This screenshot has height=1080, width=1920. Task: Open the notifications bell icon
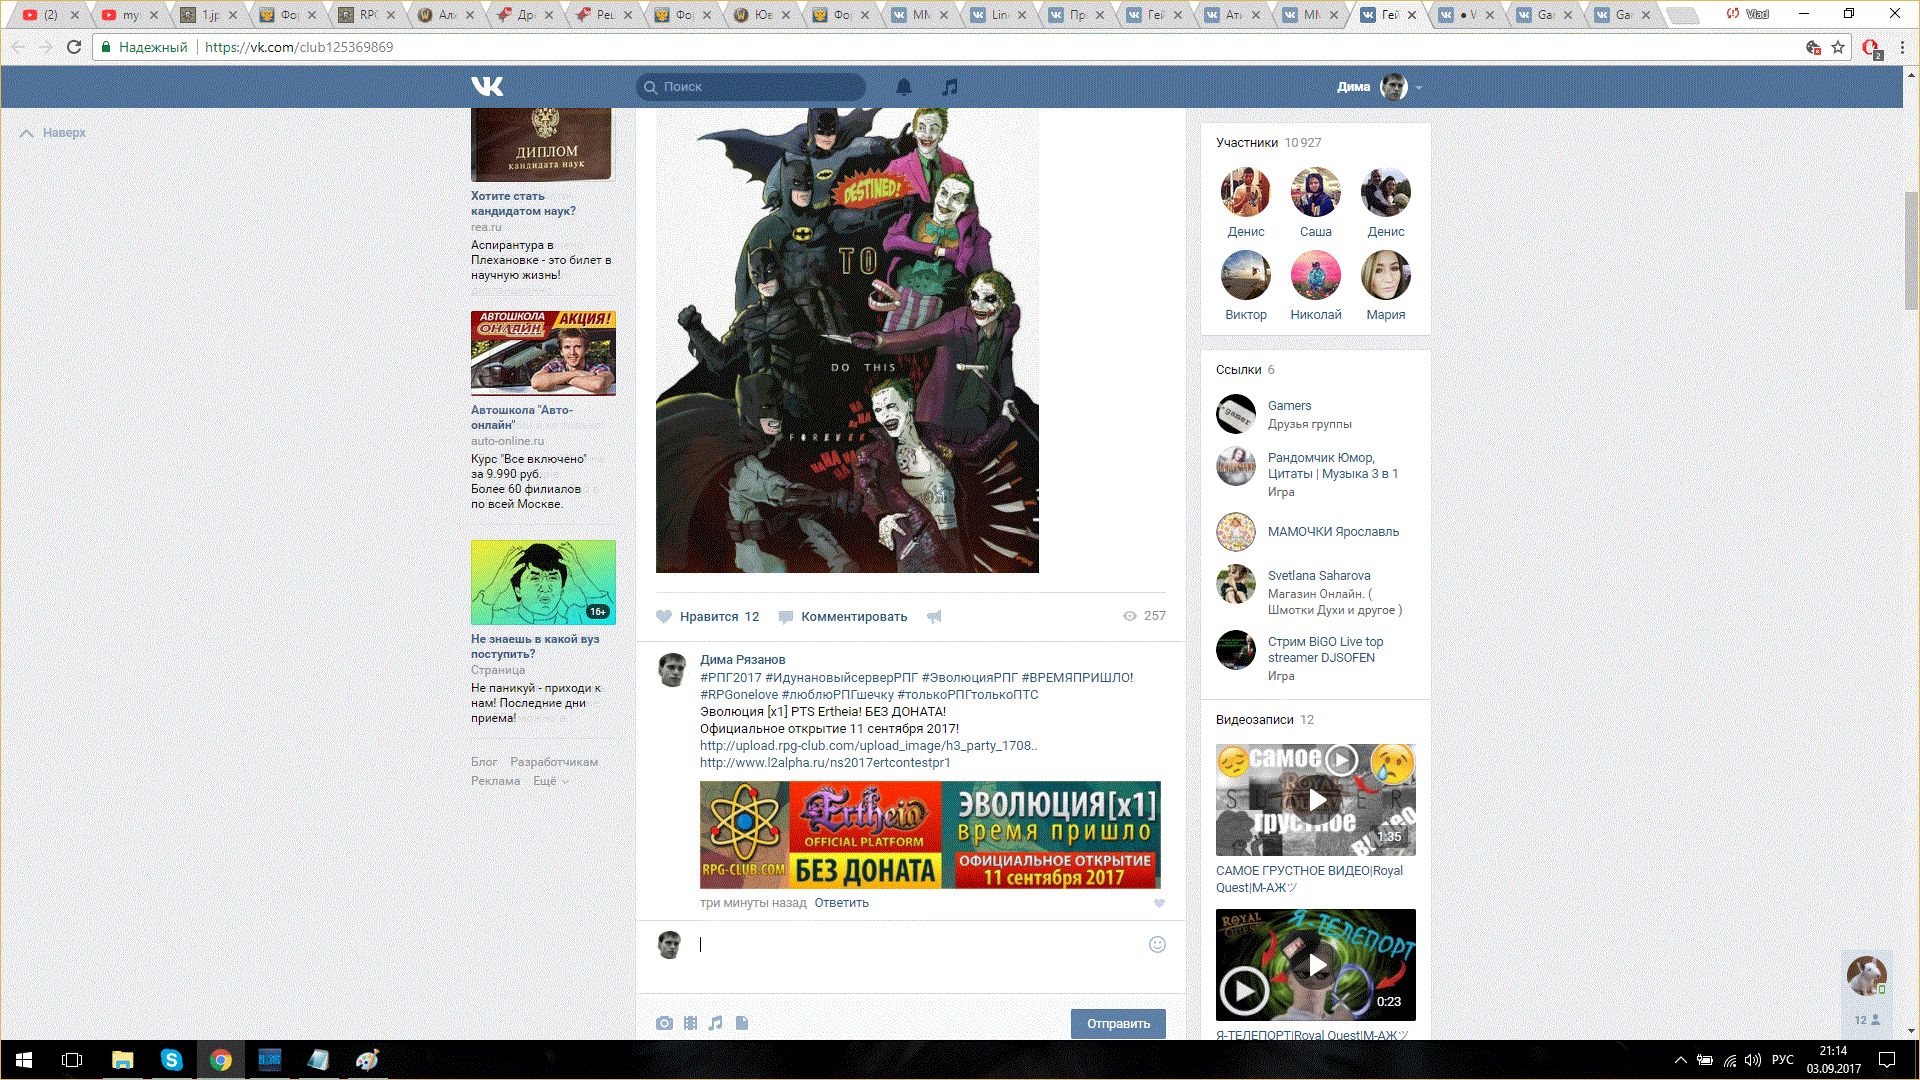click(904, 87)
